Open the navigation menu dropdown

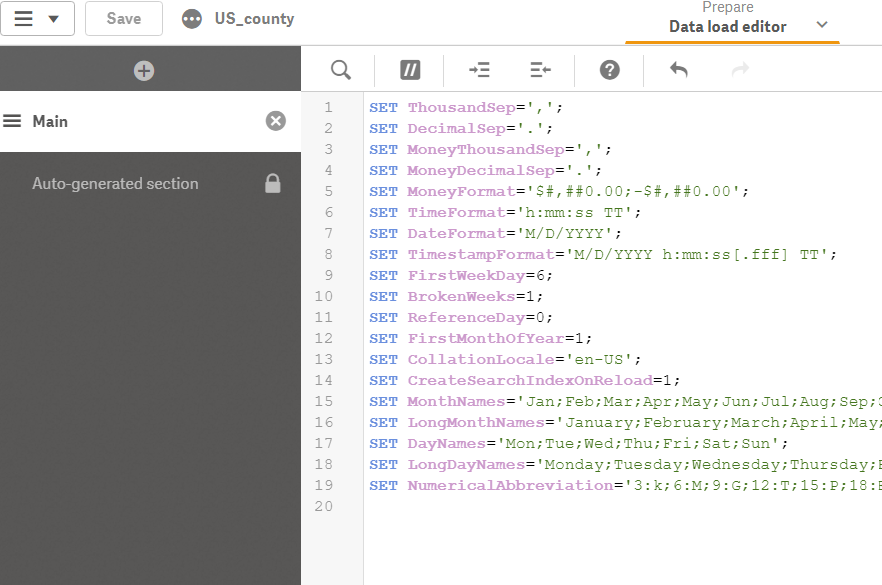click(37, 19)
